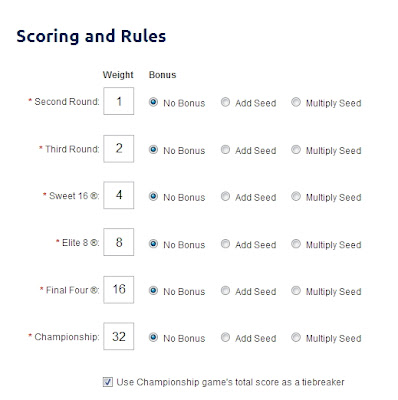
Task: Click the Championship weight field
Action: (x=119, y=336)
